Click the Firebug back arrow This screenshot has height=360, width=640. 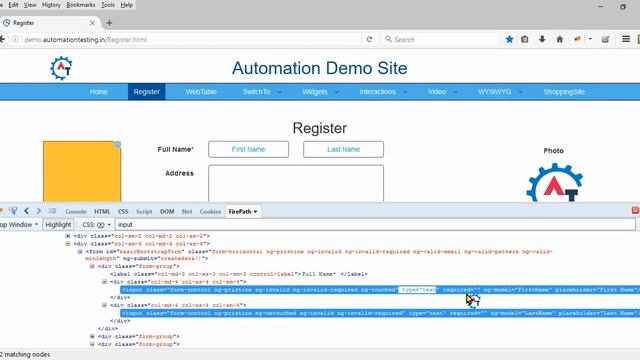pyautogui.click(x=27, y=211)
